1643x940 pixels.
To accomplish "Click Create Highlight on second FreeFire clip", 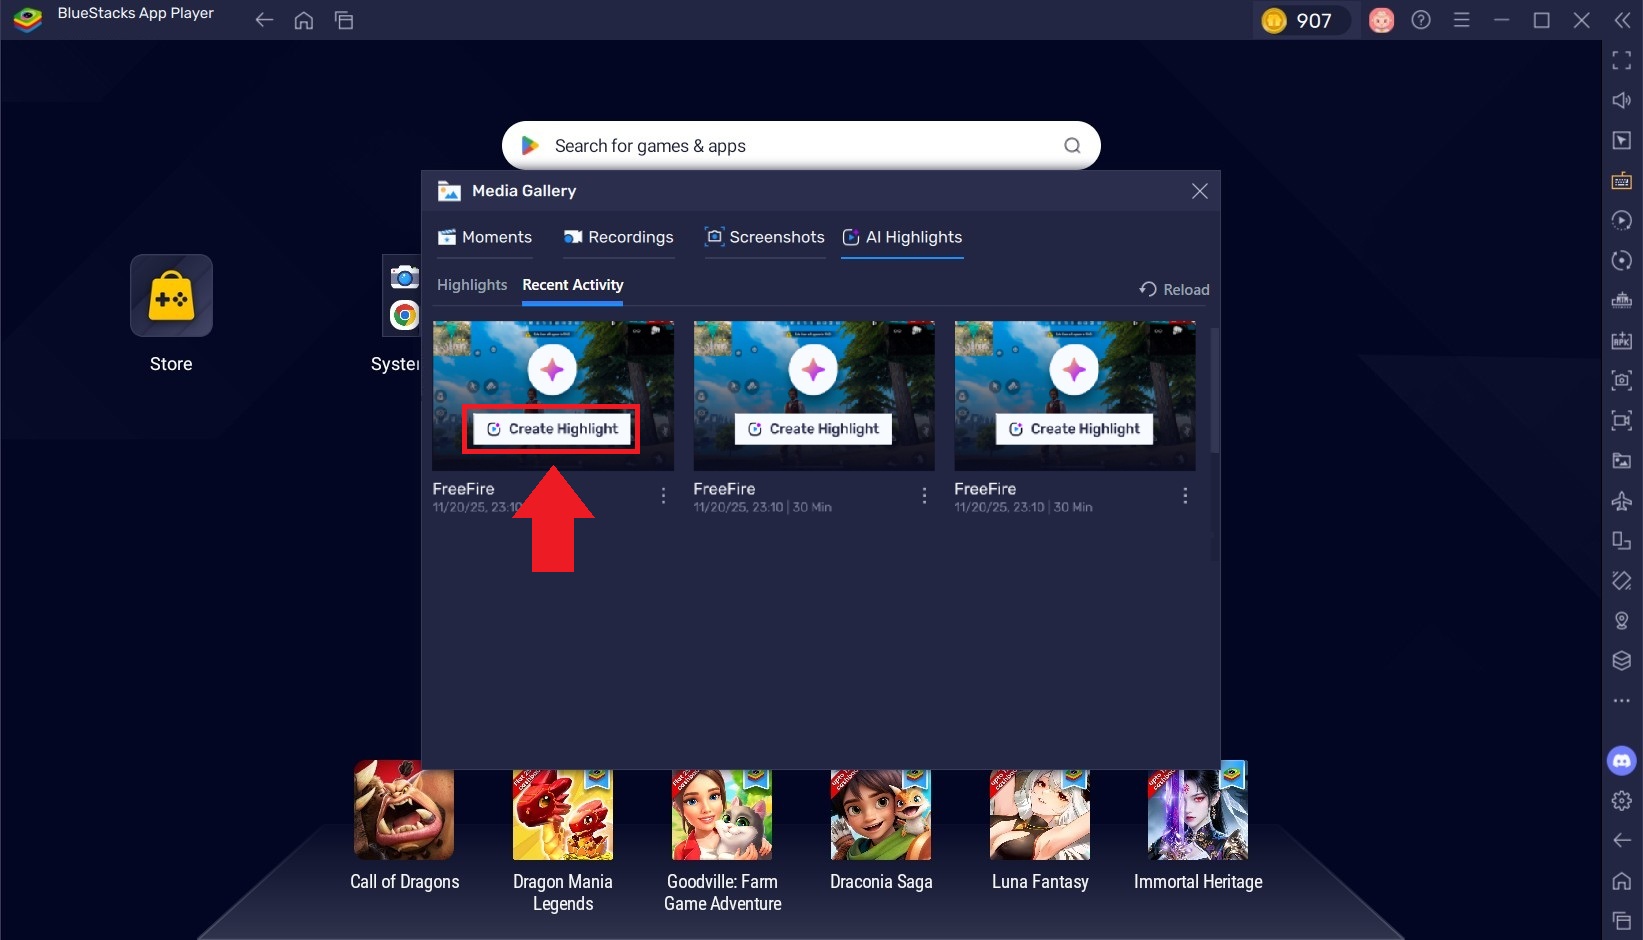I will pyautogui.click(x=813, y=429).
